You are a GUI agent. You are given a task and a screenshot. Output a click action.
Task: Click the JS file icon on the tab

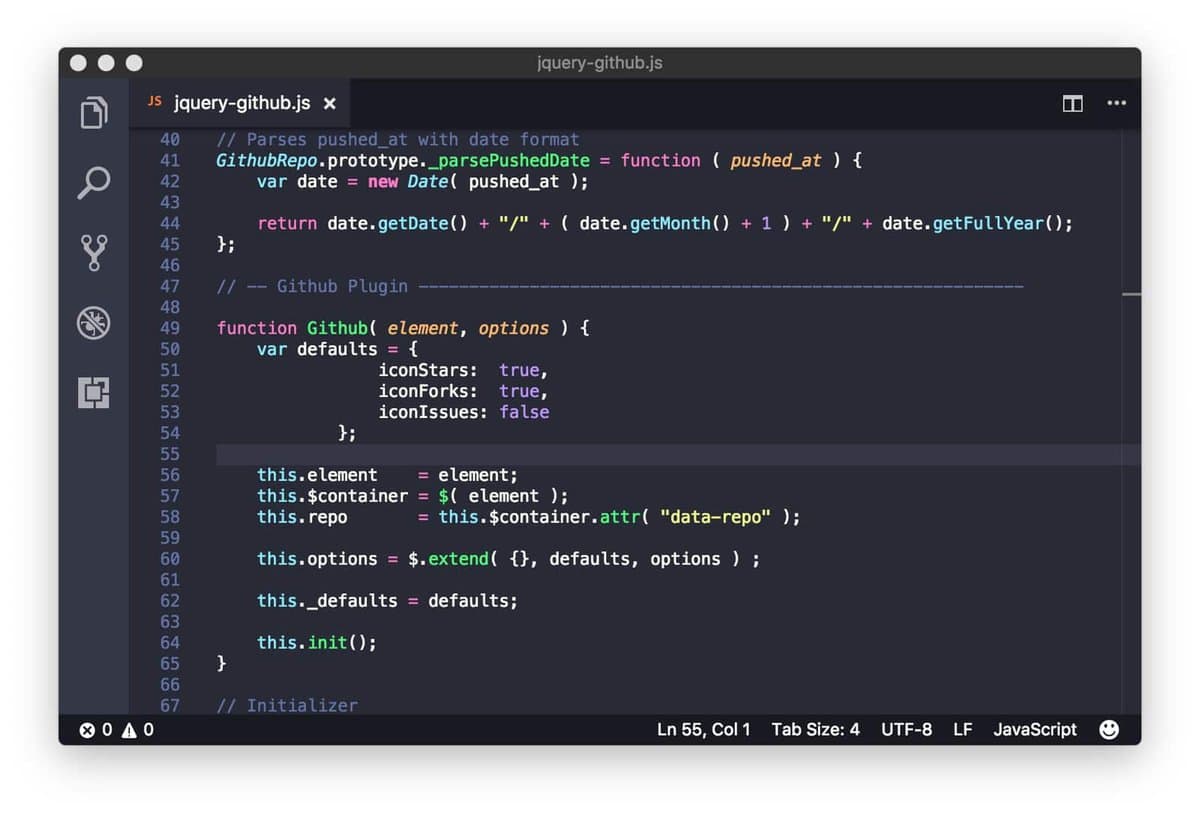pyautogui.click(x=154, y=102)
